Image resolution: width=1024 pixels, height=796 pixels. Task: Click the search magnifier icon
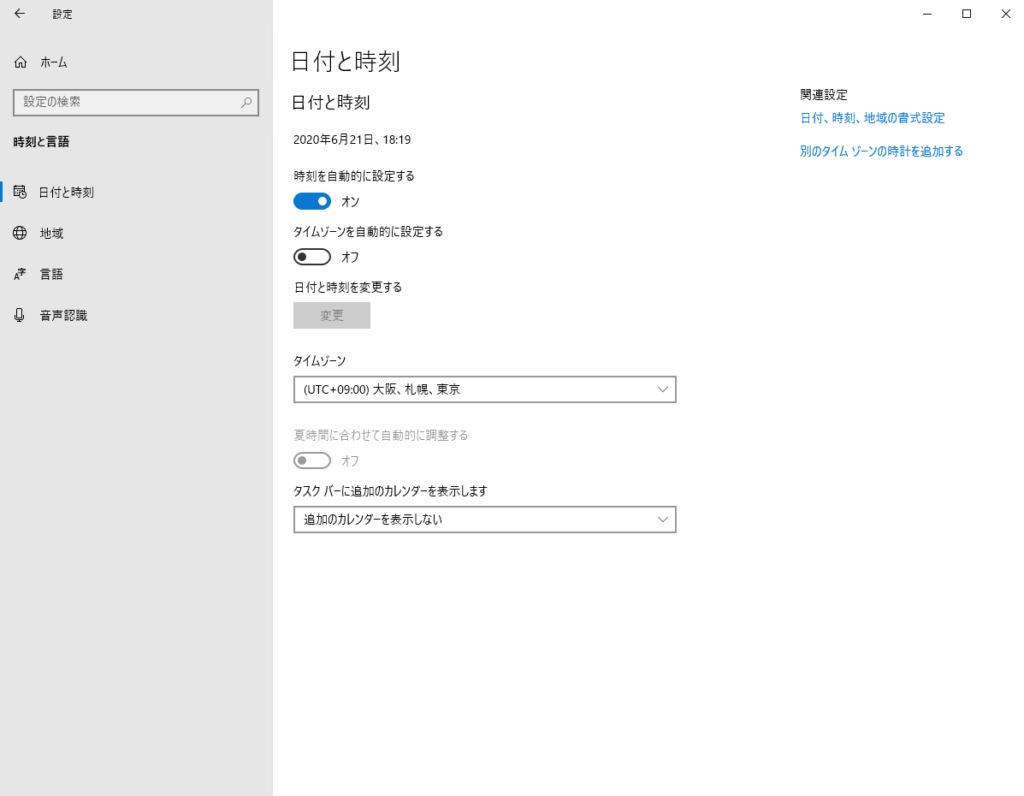[246, 103]
